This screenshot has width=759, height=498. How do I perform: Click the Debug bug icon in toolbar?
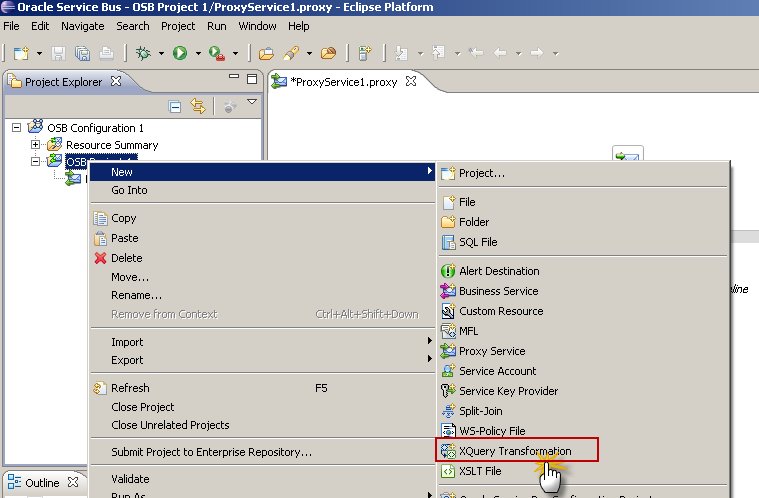143,53
